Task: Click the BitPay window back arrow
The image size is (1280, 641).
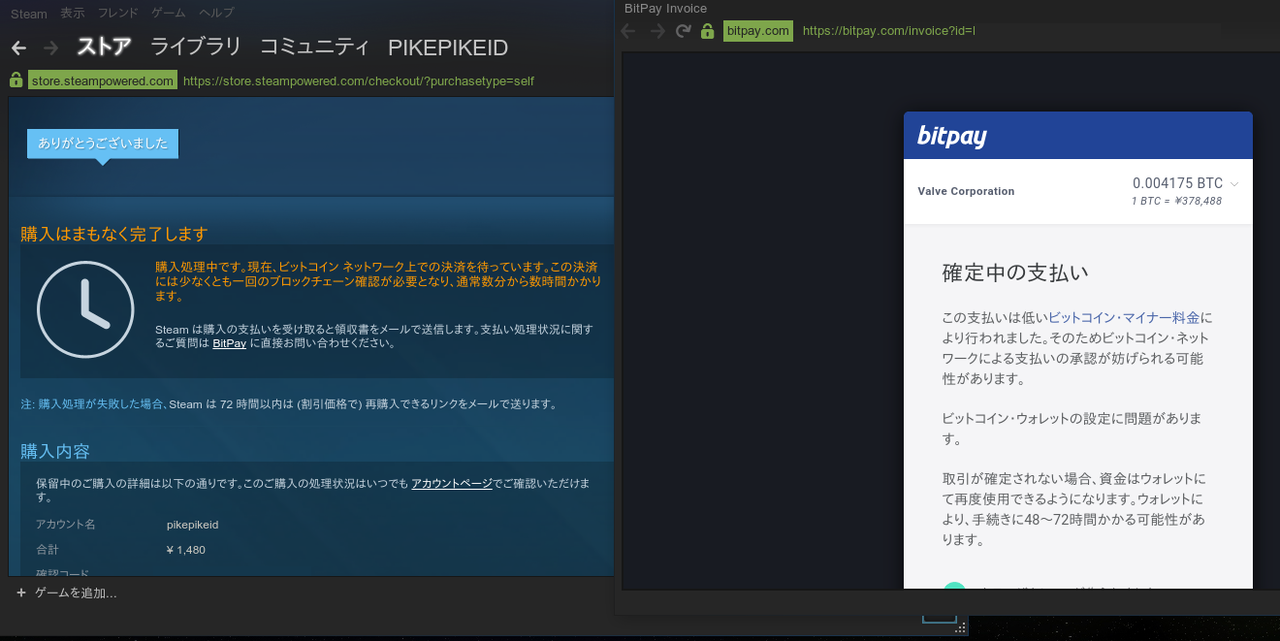Action: [x=629, y=31]
